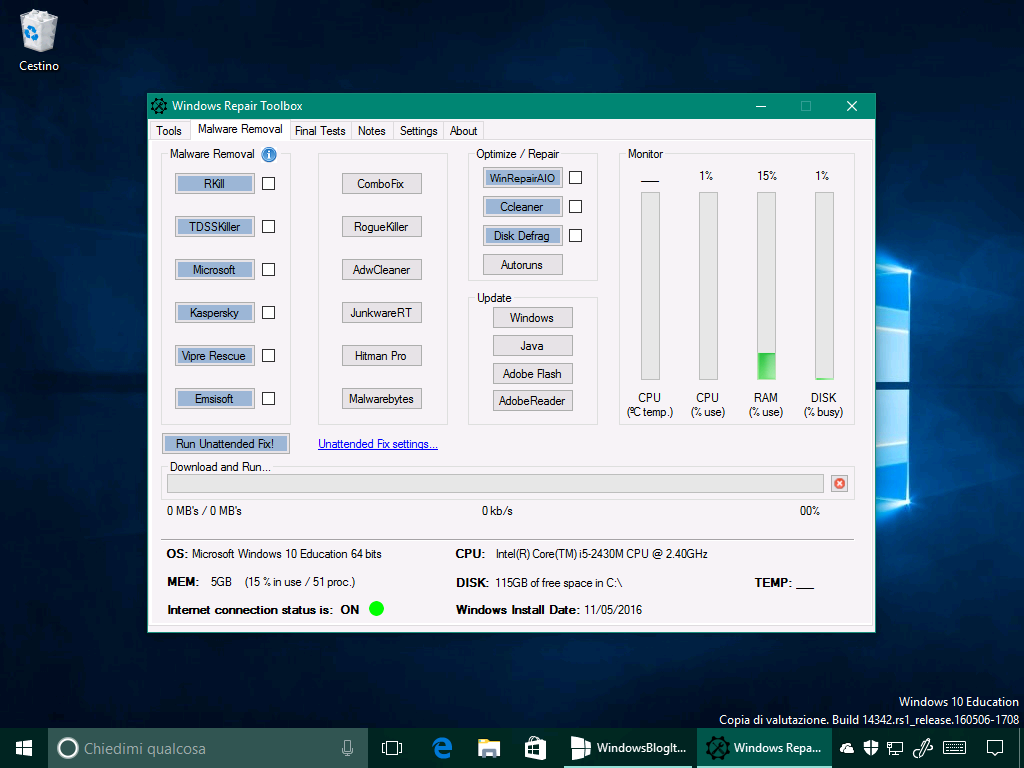Screen dimensions: 1024x768
Task: Click the Windows Repair Toolbox taskbar button
Action: [x=764, y=748]
